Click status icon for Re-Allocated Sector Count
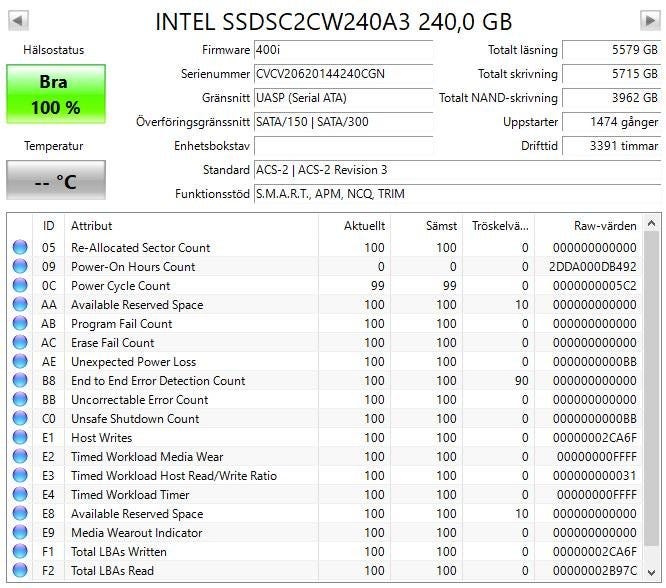666x588 pixels. pos(20,248)
